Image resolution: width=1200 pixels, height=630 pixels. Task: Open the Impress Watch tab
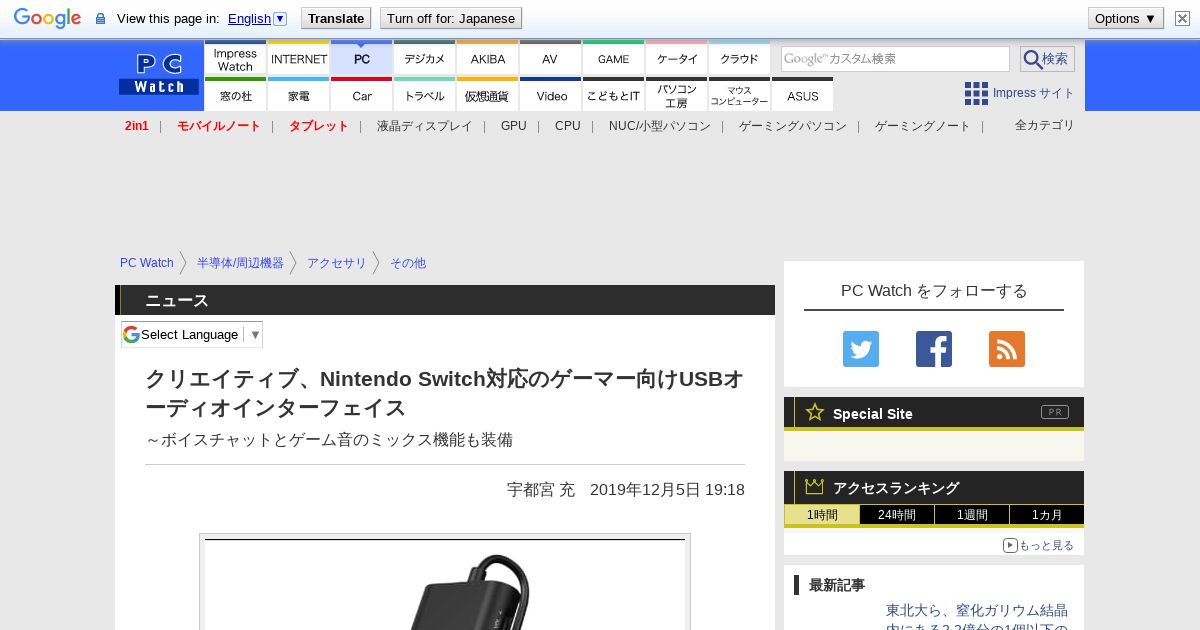(235, 58)
